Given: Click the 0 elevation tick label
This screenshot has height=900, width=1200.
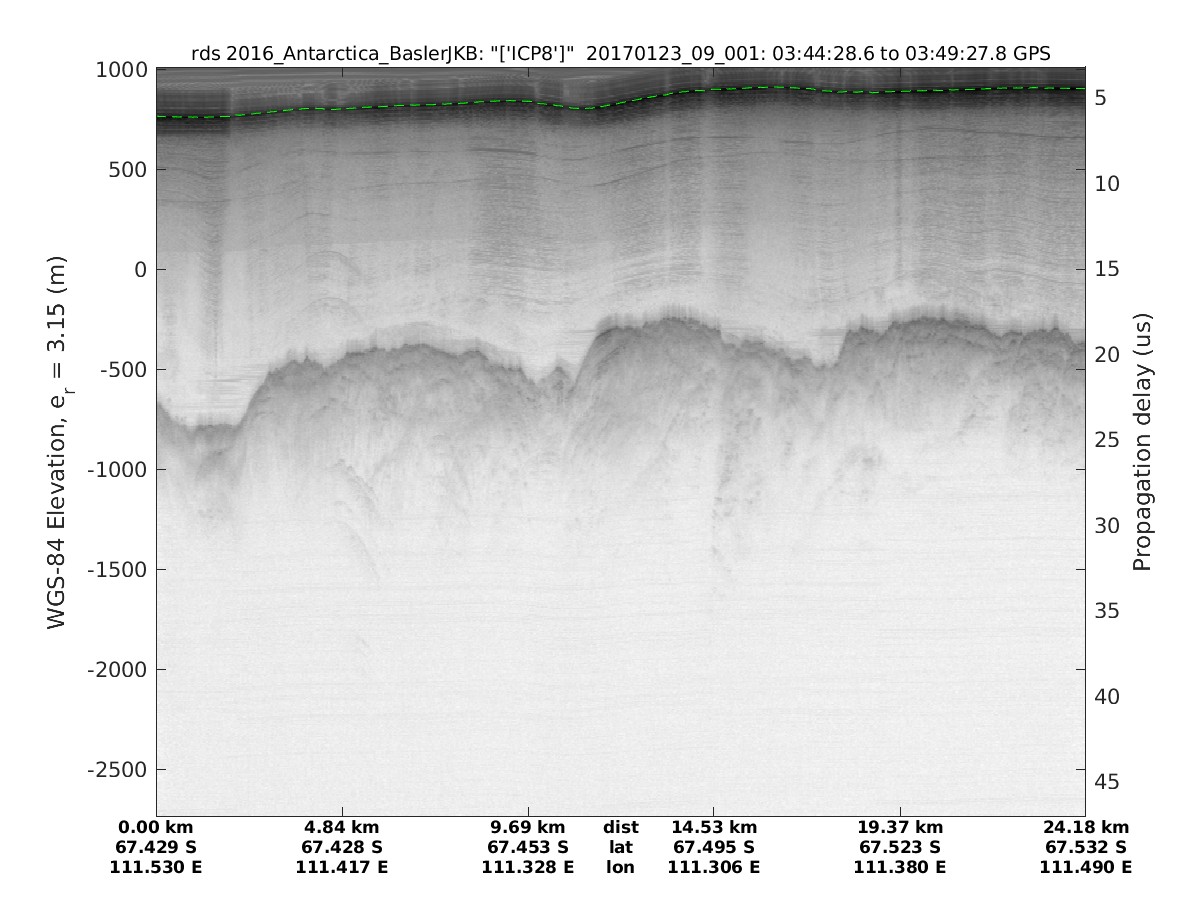Looking at the screenshot, I should point(142,270).
